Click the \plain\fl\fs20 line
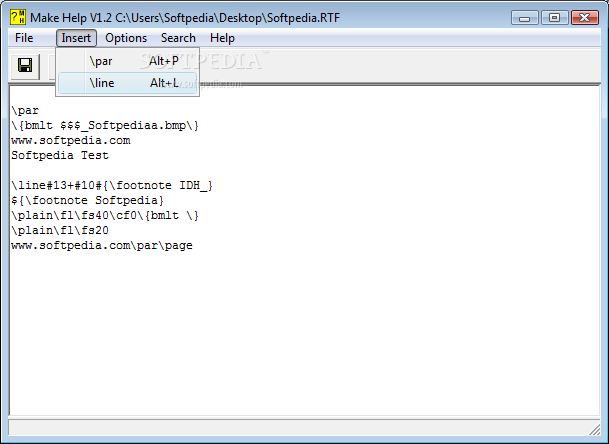 [x=60, y=230]
